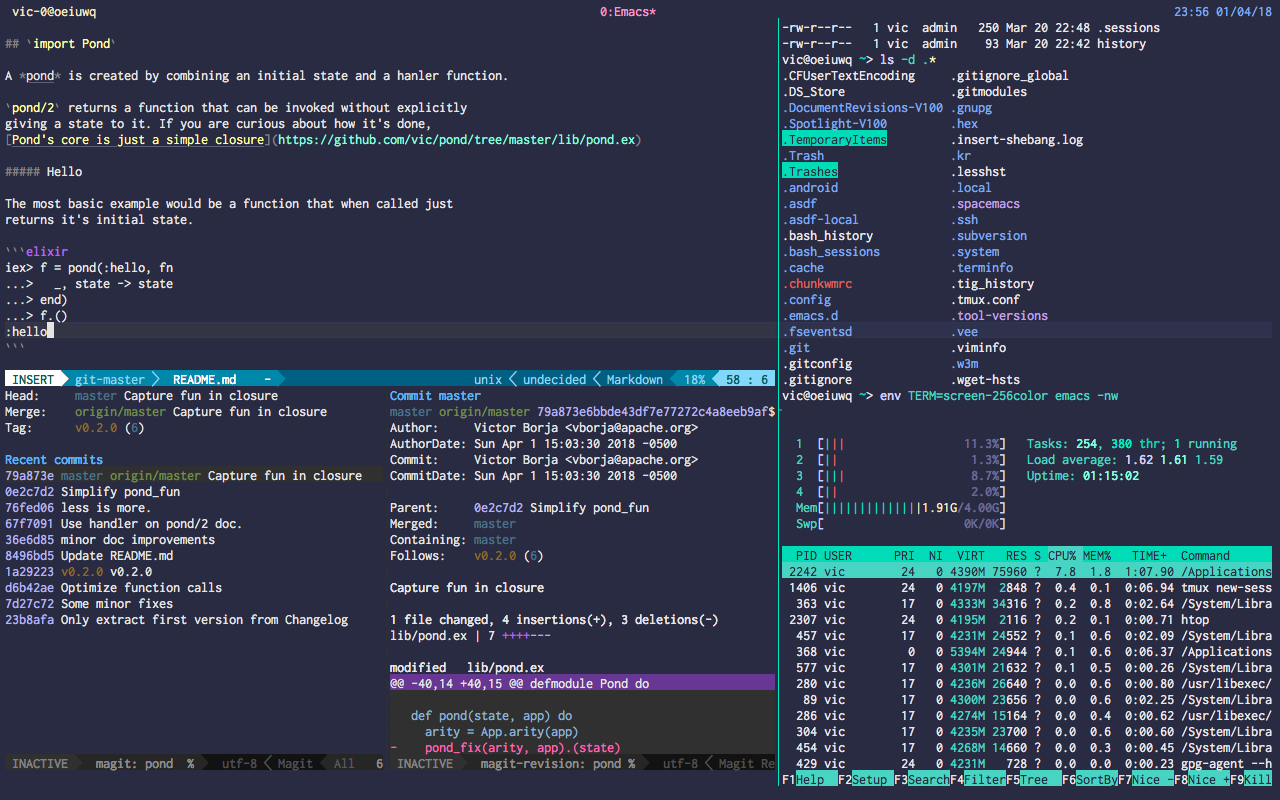Open F6 SortBy in htop footer
1280x800 pixels.
1090,779
